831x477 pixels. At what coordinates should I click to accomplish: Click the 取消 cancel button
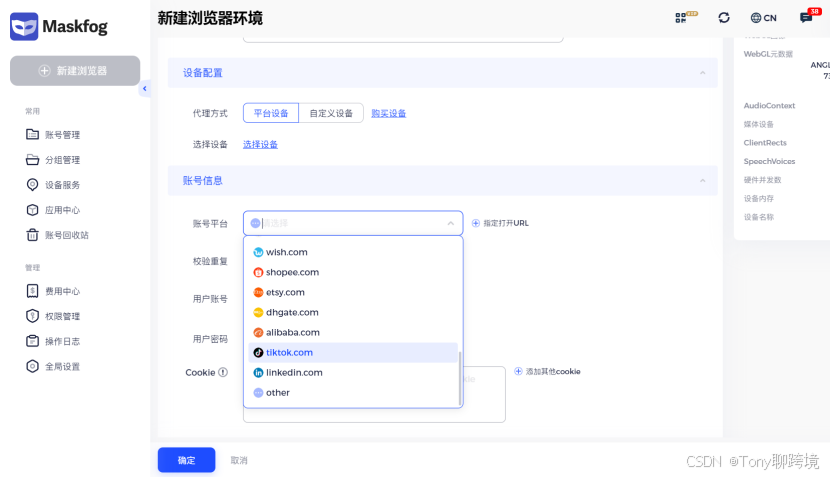pyautogui.click(x=239, y=461)
